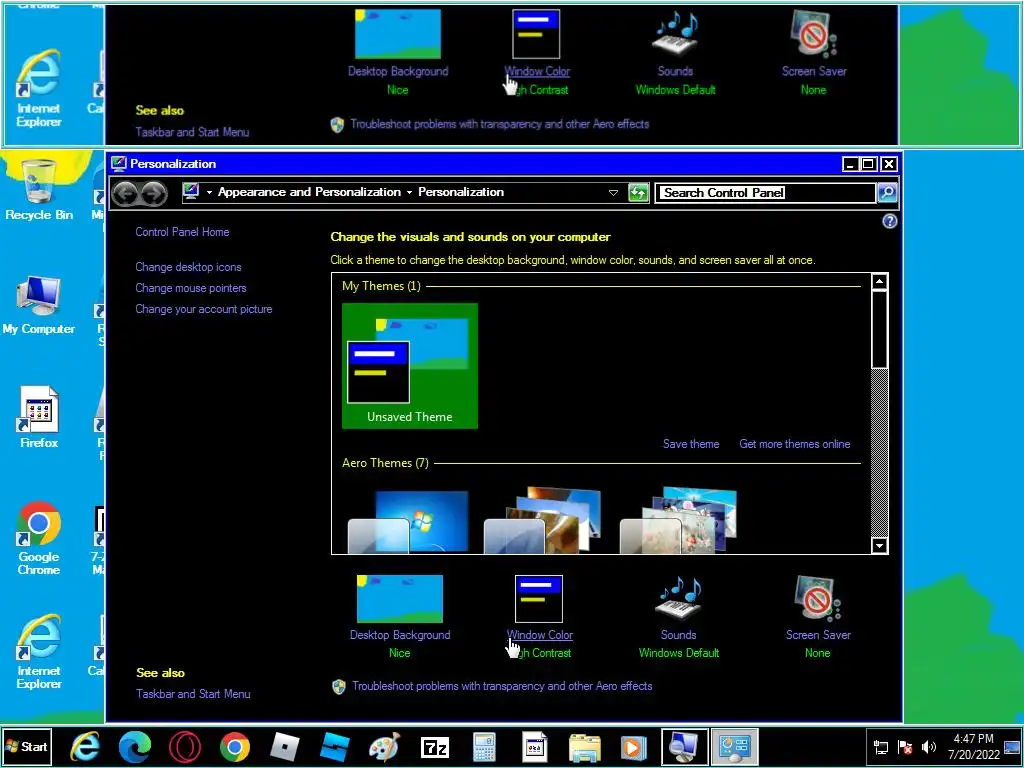Open Google Chrome from the taskbar
Image resolution: width=1024 pixels, height=768 pixels.
(234, 747)
